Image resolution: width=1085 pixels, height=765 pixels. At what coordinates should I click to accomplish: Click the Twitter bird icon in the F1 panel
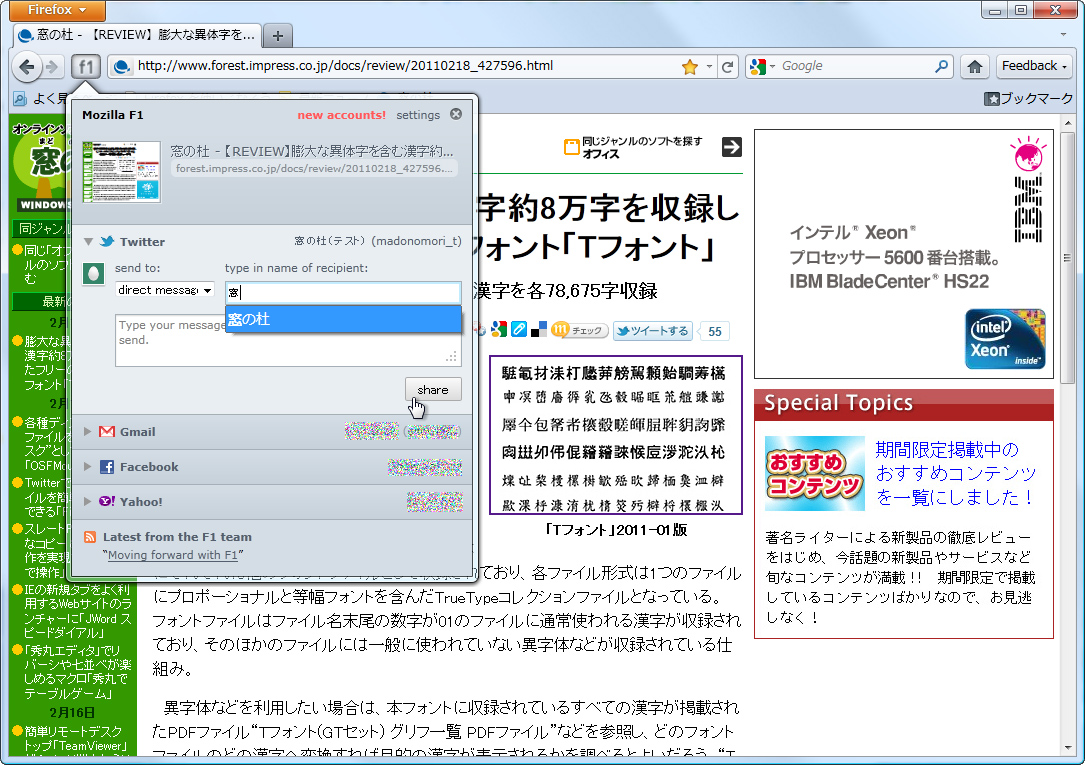[x=107, y=241]
